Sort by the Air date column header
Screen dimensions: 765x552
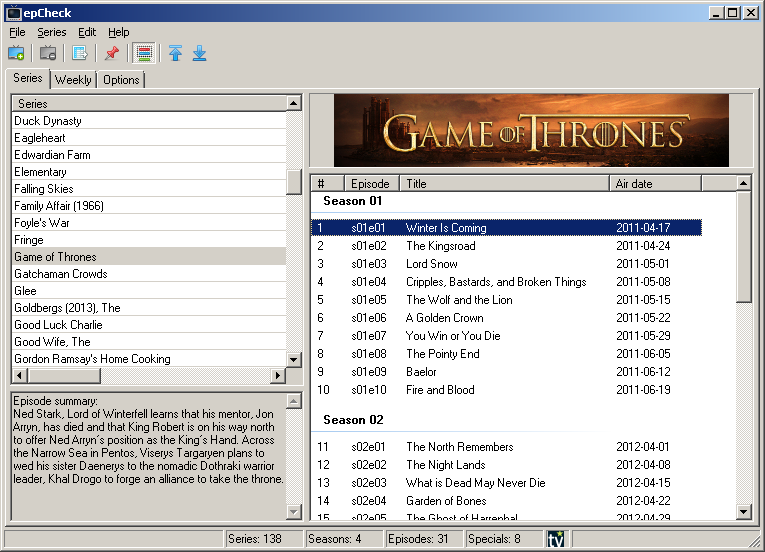[655, 184]
